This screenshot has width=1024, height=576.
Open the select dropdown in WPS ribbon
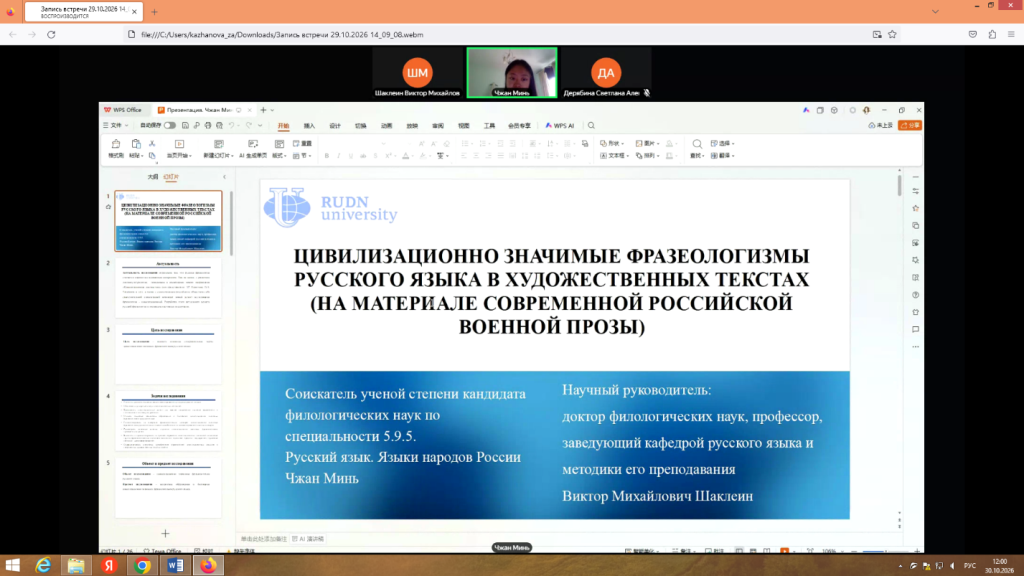(722, 144)
